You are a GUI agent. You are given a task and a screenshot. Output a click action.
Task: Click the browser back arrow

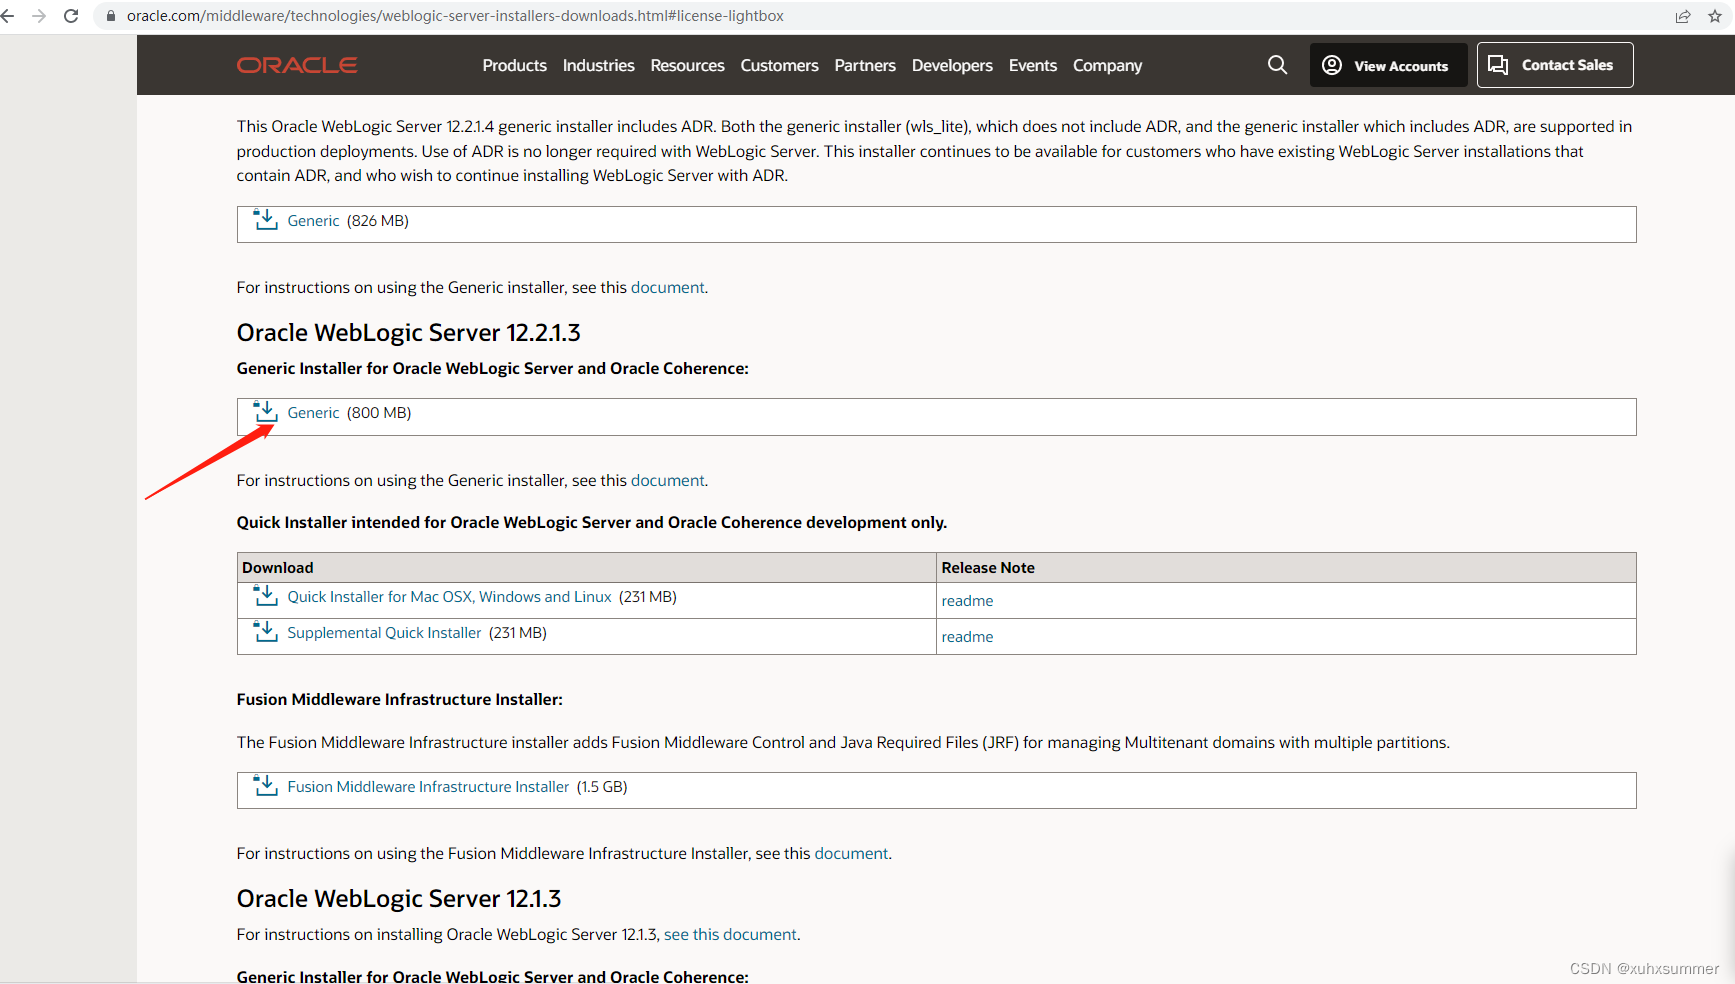pos(8,16)
